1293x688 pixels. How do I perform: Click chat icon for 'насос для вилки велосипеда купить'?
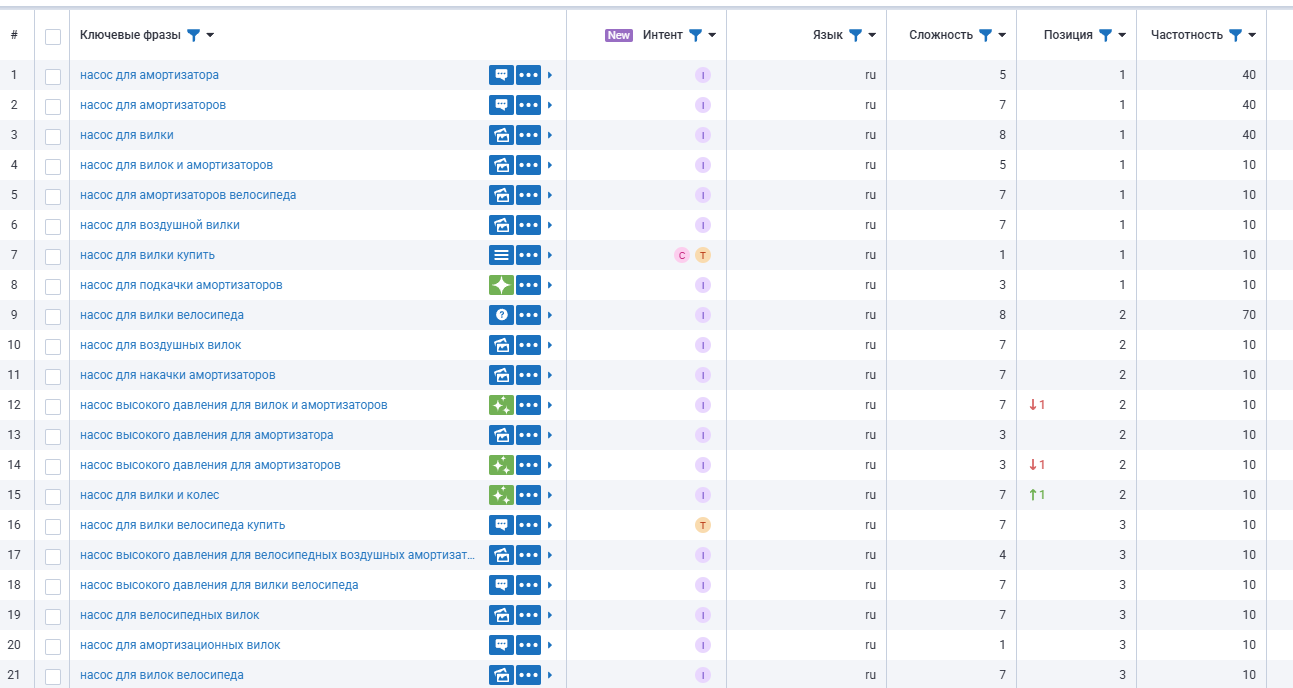(501, 525)
